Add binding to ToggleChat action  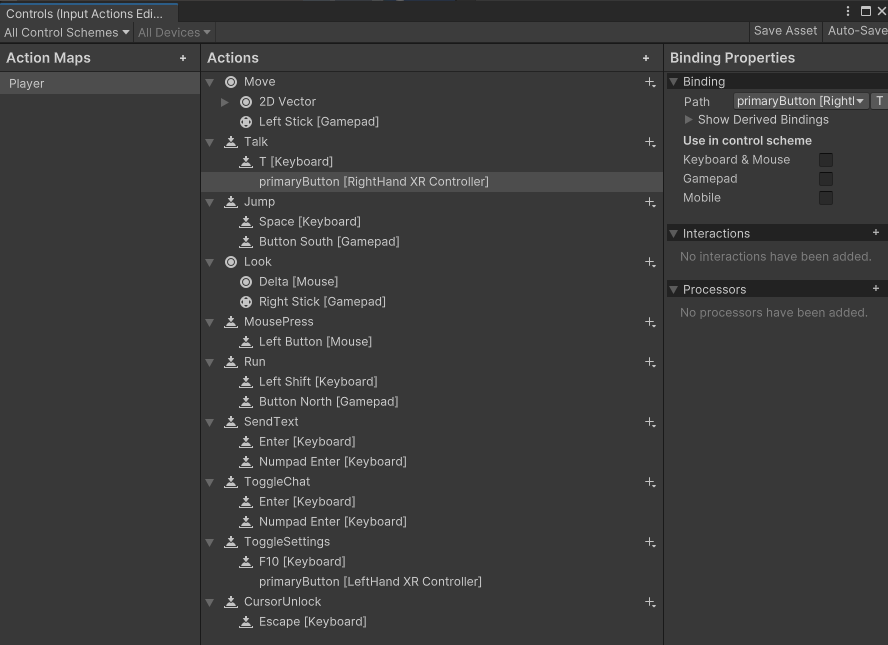click(x=650, y=482)
